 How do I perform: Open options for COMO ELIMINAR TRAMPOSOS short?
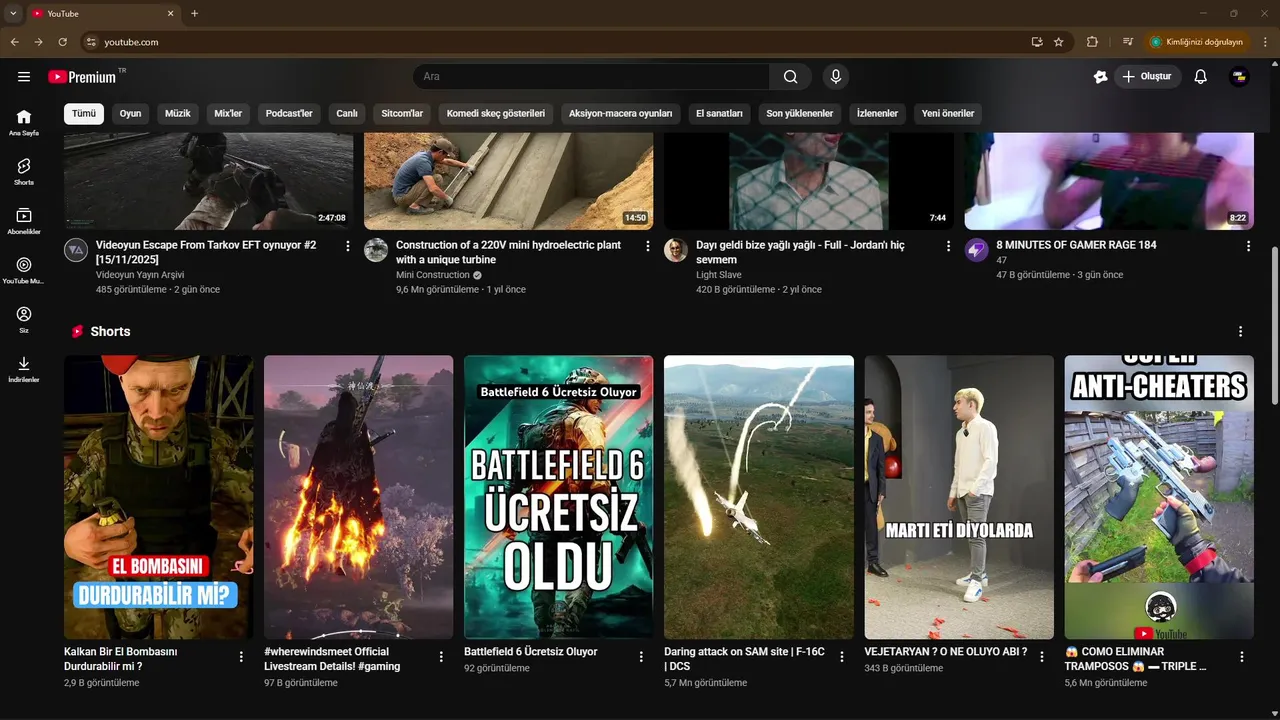click(1242, 657)
